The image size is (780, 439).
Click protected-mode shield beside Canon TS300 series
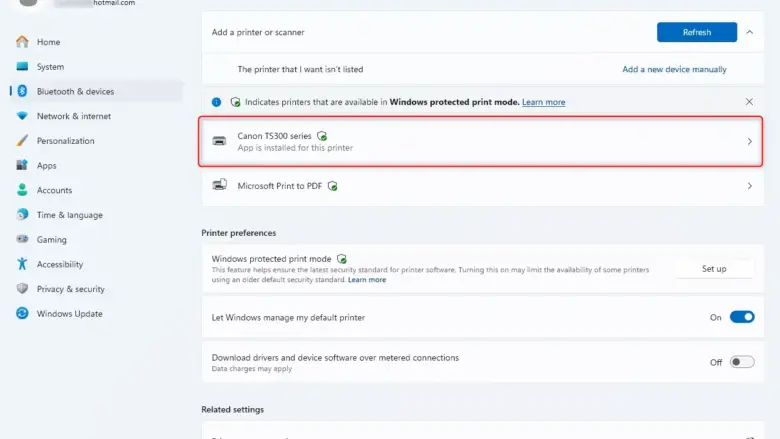[322, 136]
